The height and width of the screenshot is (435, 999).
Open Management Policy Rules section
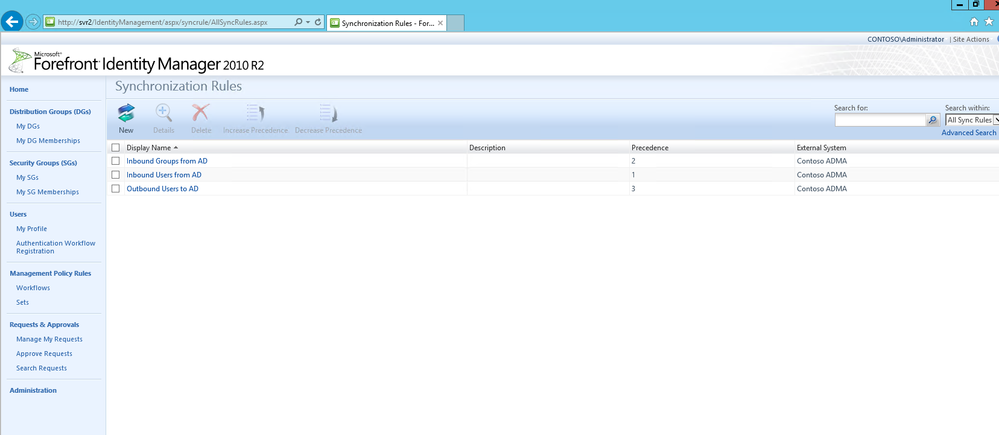pyautogui.click(x=50, y=274)
